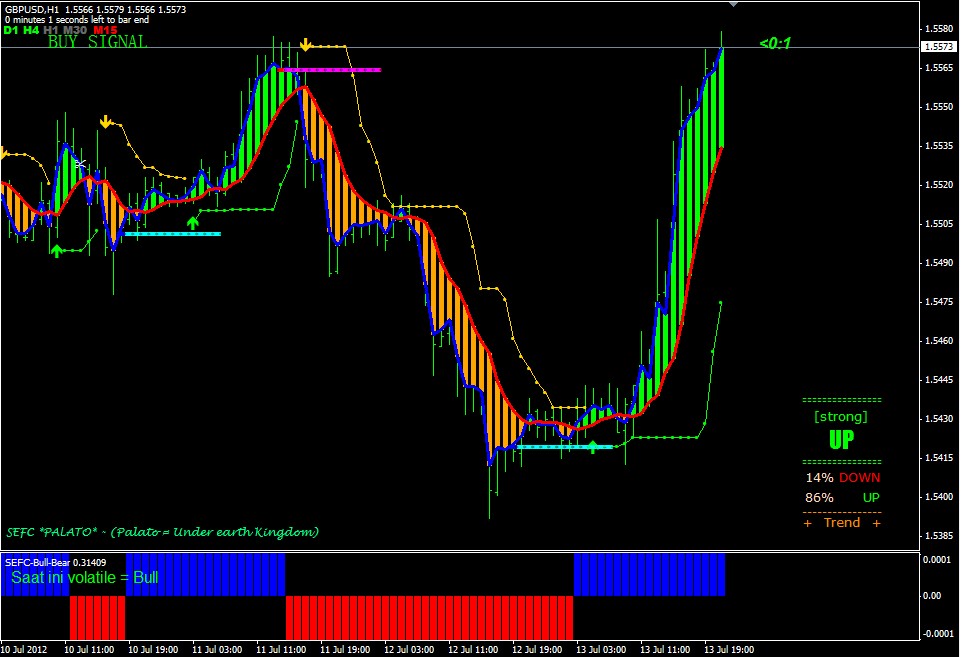Click the BUY SIGNAL text
The height and width of the screenshot is (657, 961).
tap(97, 42)
